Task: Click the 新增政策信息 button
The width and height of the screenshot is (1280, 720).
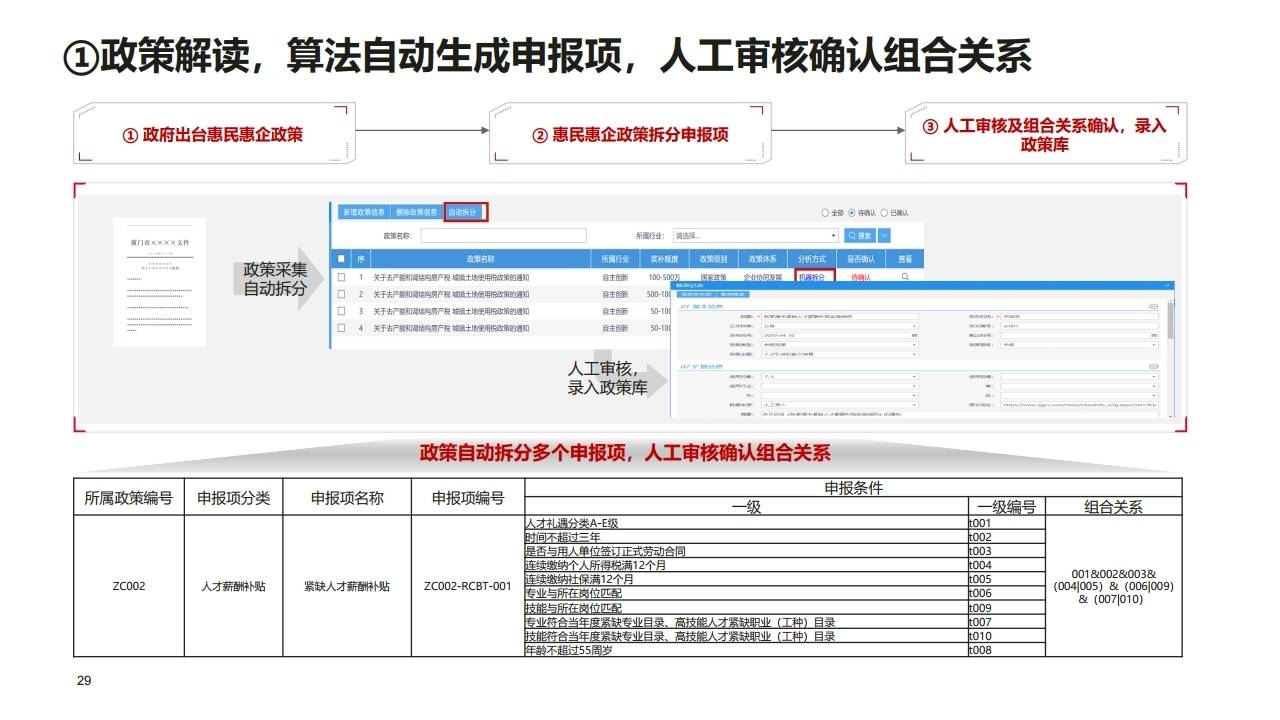Action: click(364, 212)
